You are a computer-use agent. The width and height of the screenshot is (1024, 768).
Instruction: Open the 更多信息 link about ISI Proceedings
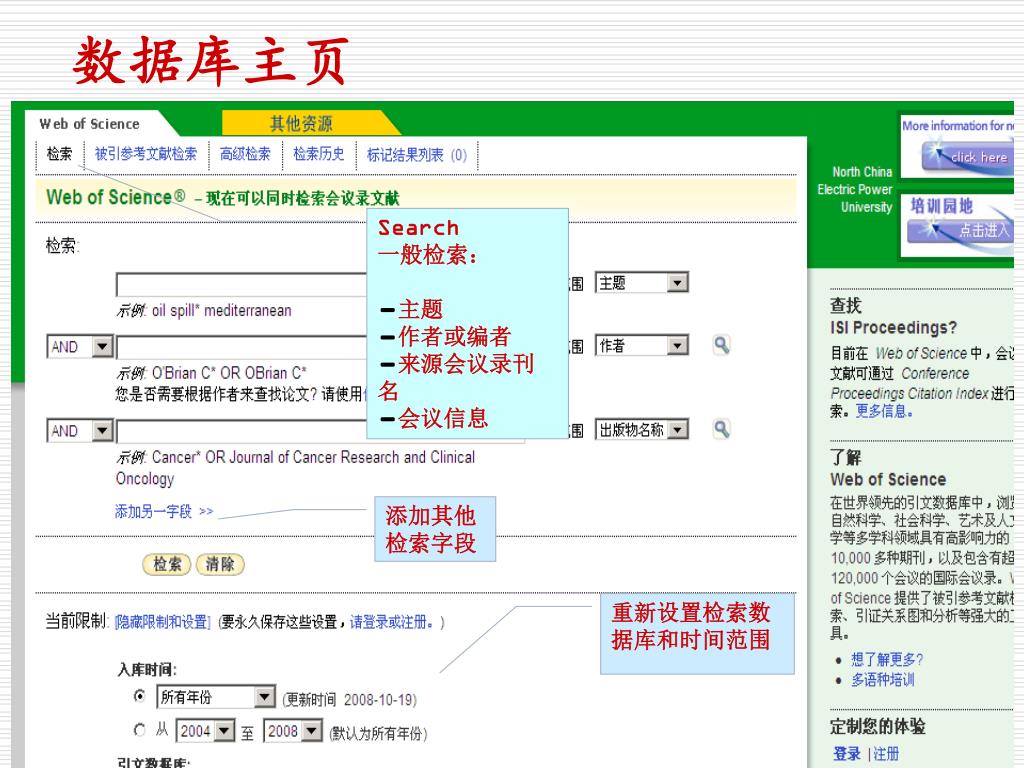(884, 411)
